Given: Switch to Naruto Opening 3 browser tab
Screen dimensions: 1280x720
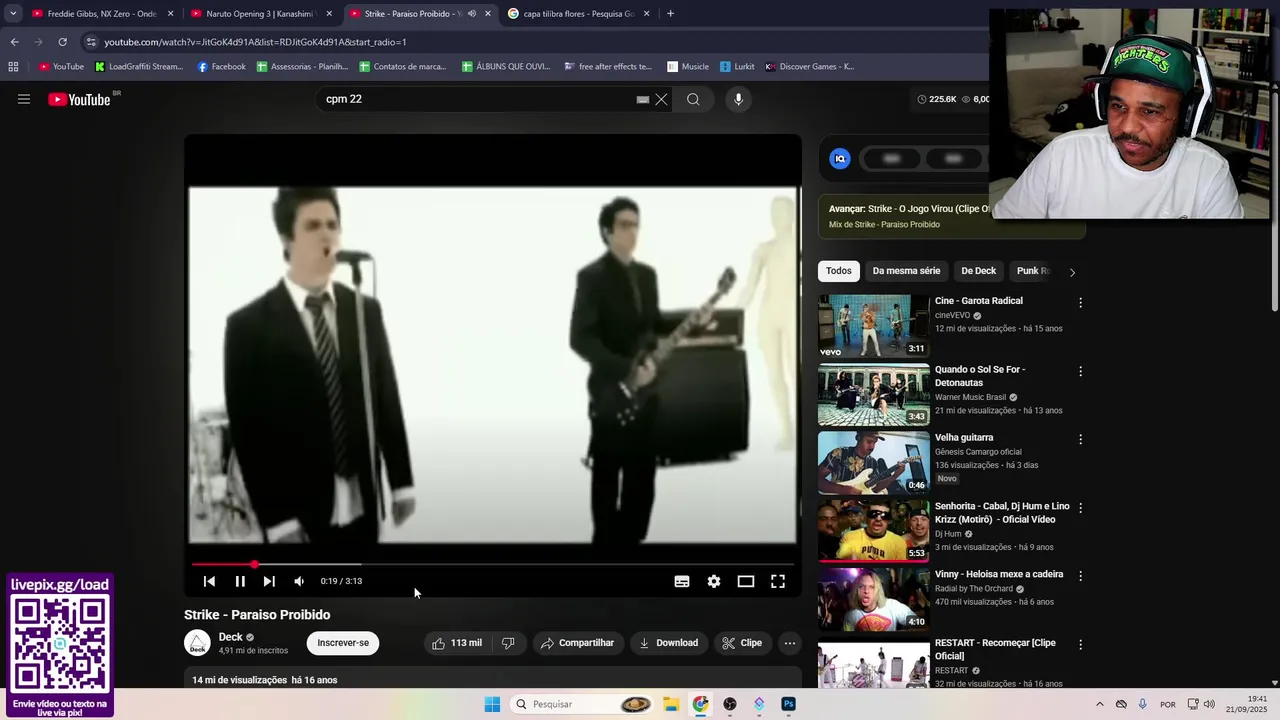Looking at the screenshot, I should [259, 14].
